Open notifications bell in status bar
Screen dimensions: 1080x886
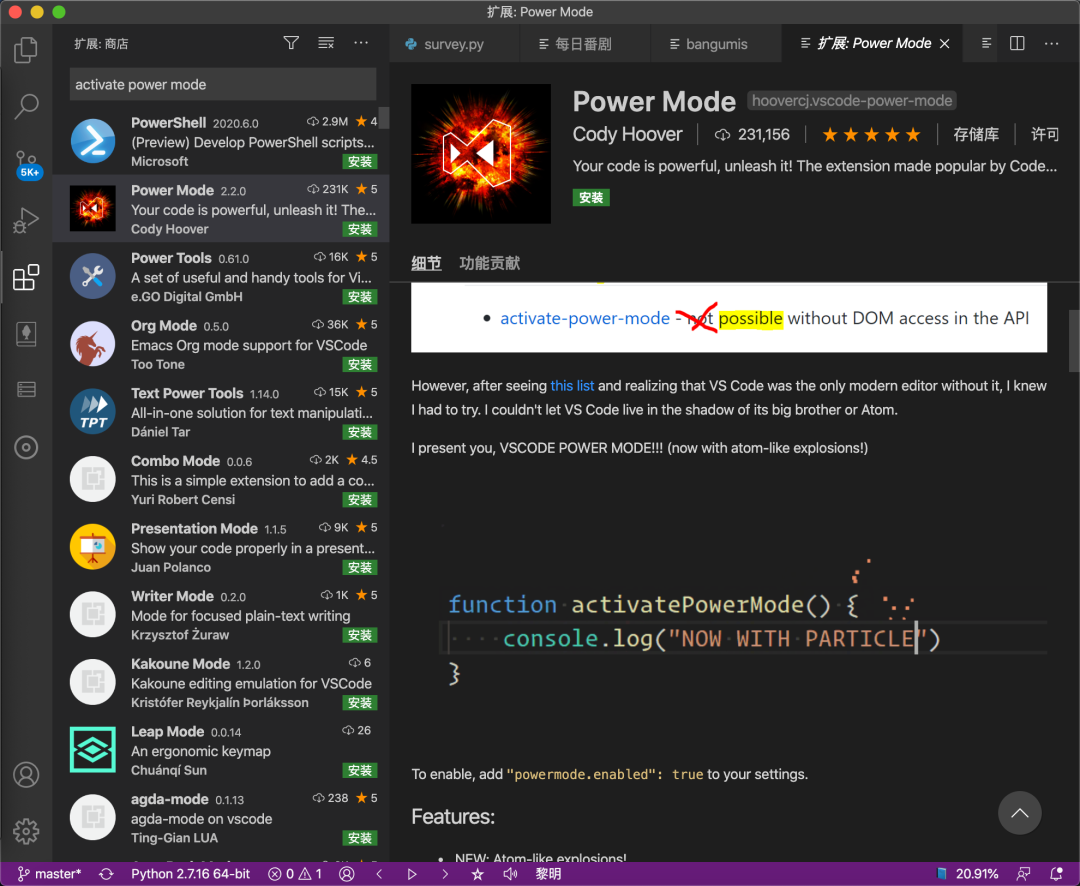[1056, 874]
